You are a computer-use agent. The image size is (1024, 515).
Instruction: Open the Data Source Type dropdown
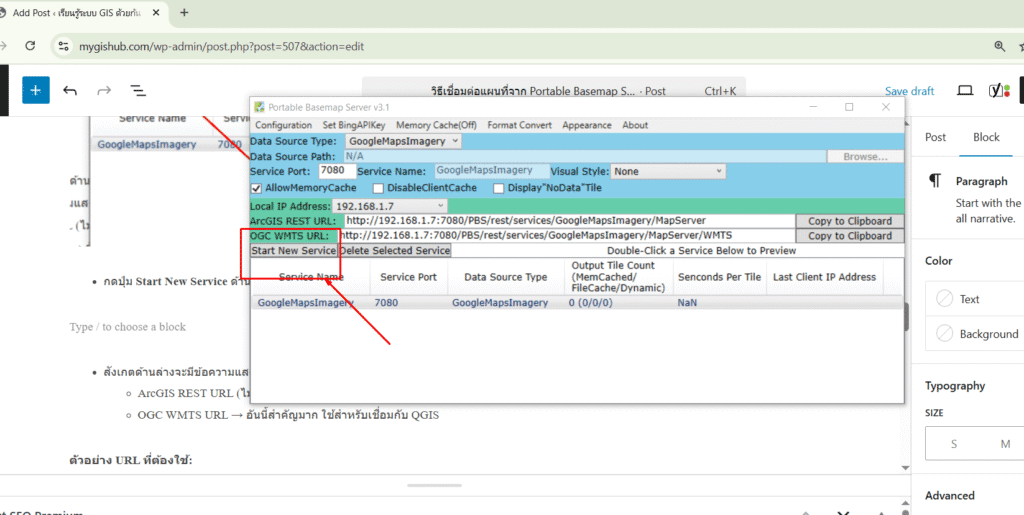click(x=403, y=141)
